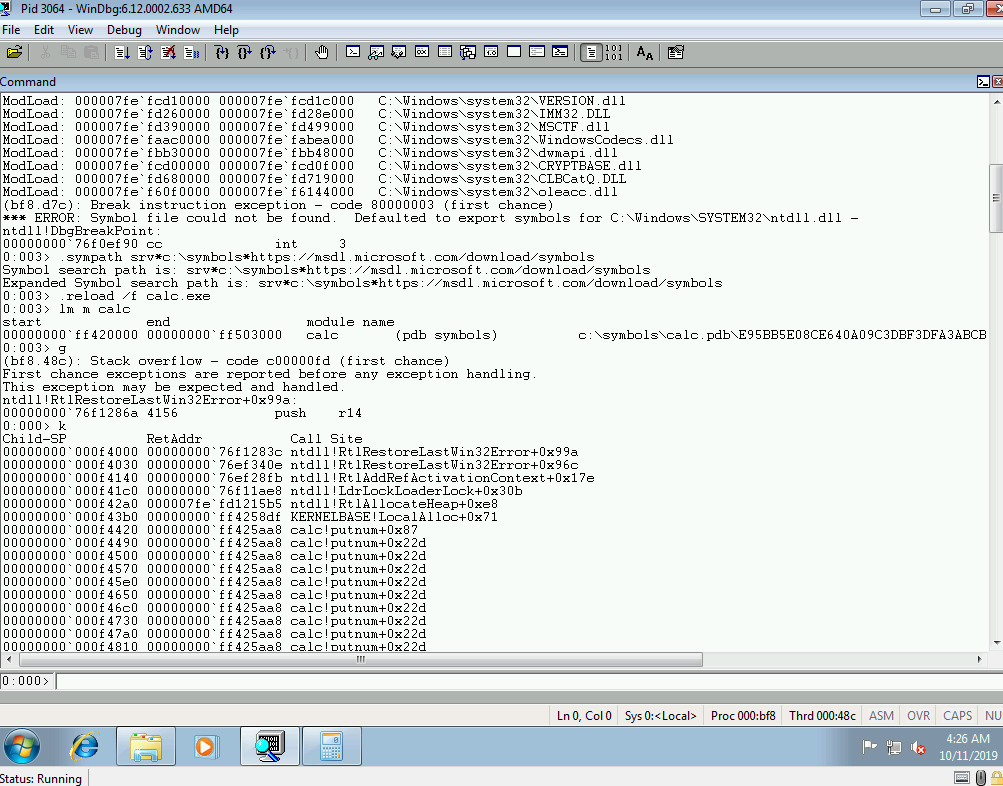Viewport: 1003px width, 786px height.
Task: Click the volume tray icon
Action: coord(919,747)
